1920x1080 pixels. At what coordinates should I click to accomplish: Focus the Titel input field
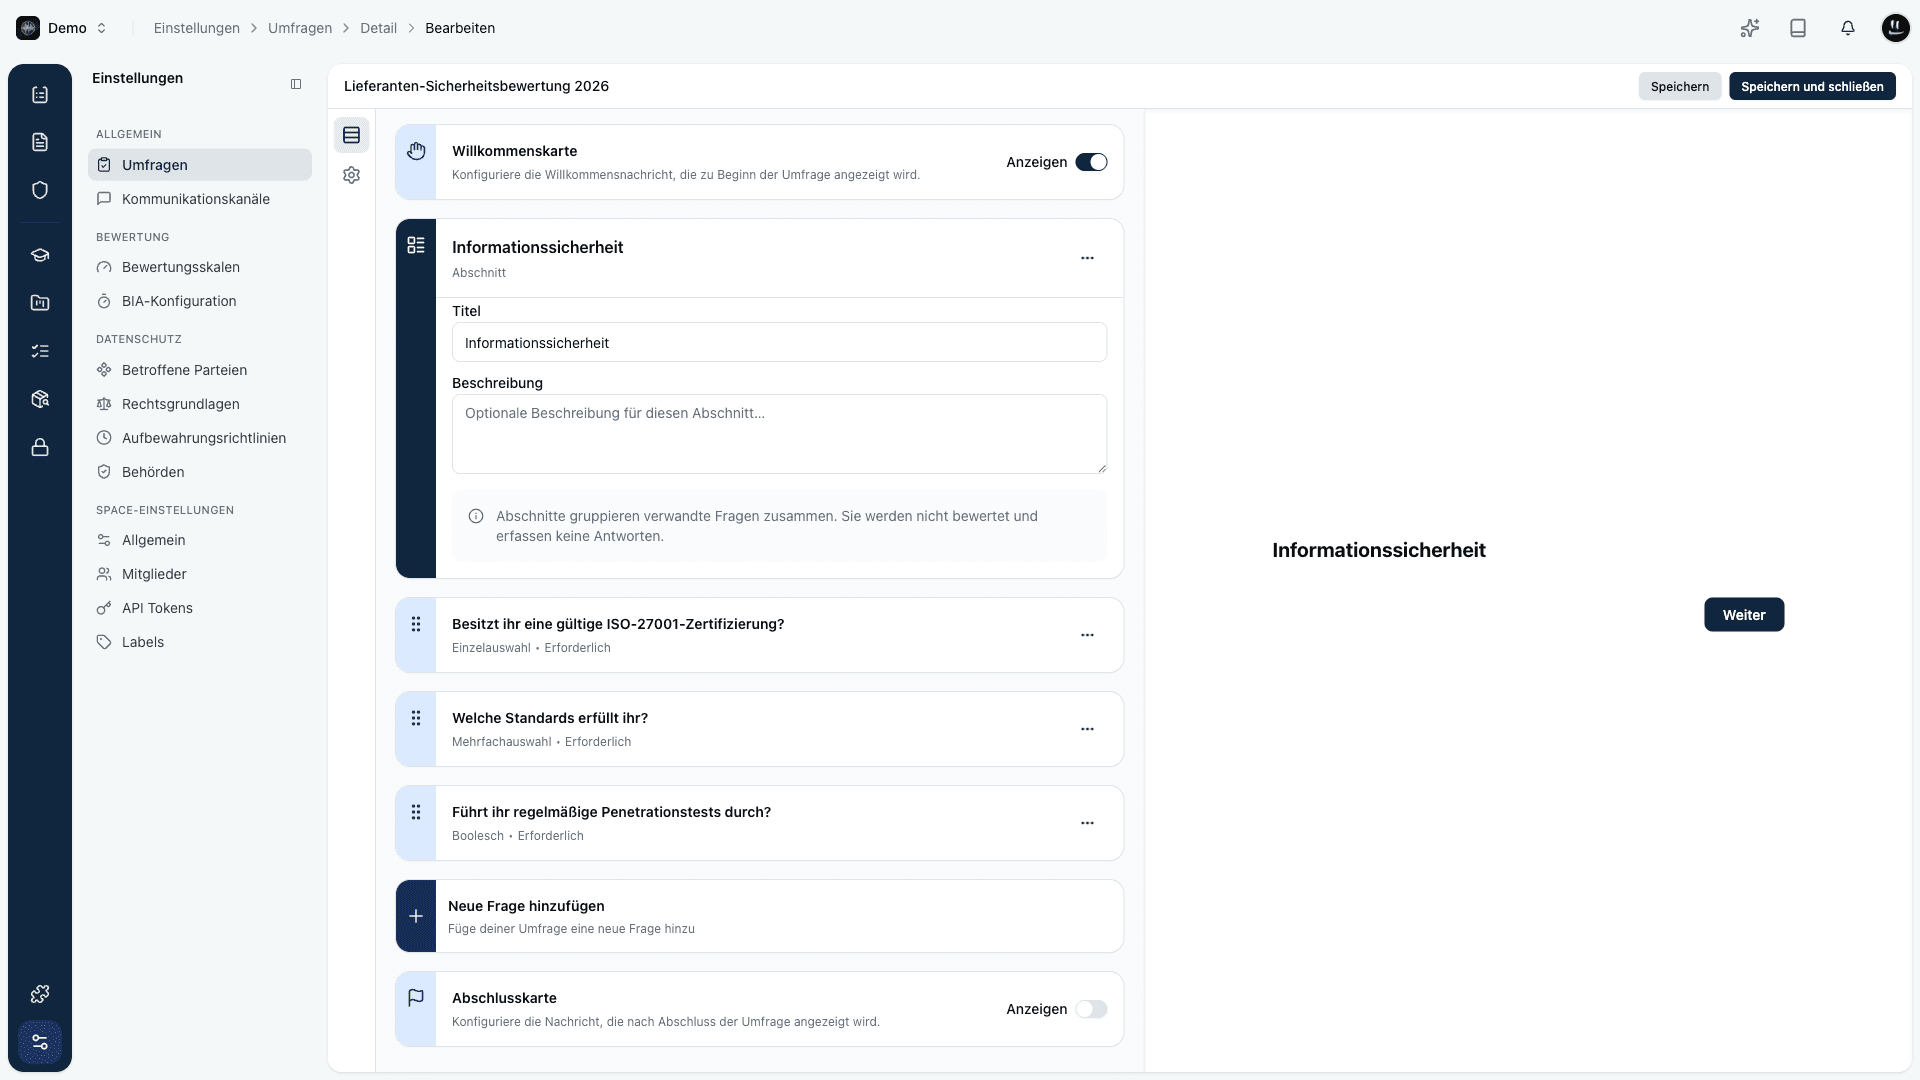(779, 342)
